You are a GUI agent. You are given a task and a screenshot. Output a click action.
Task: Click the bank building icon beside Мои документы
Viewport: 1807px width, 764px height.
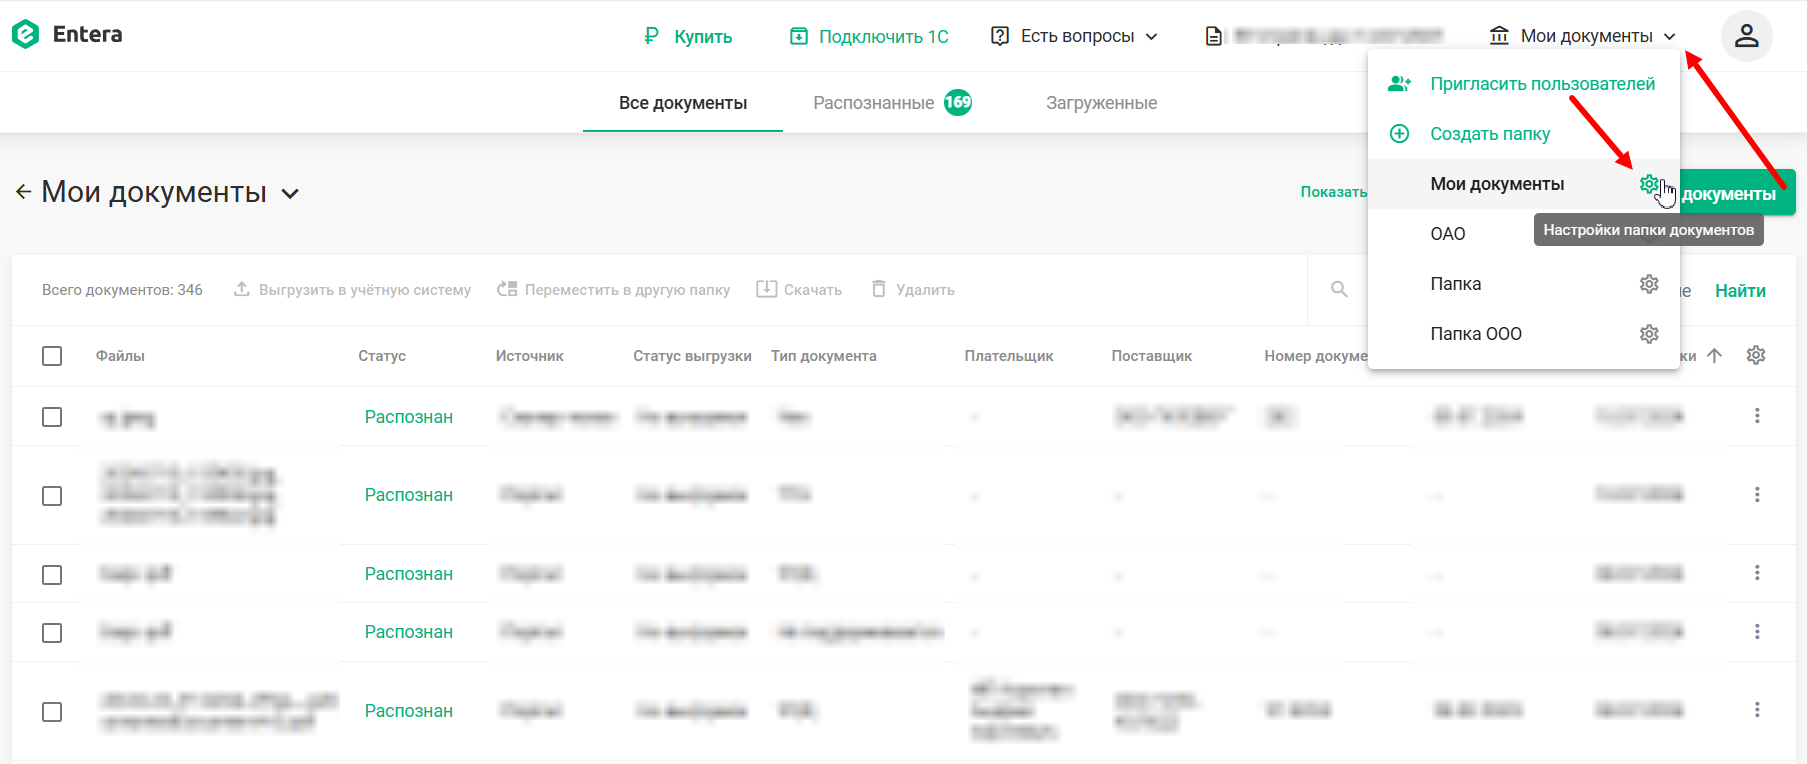[x=1499, y=36]
